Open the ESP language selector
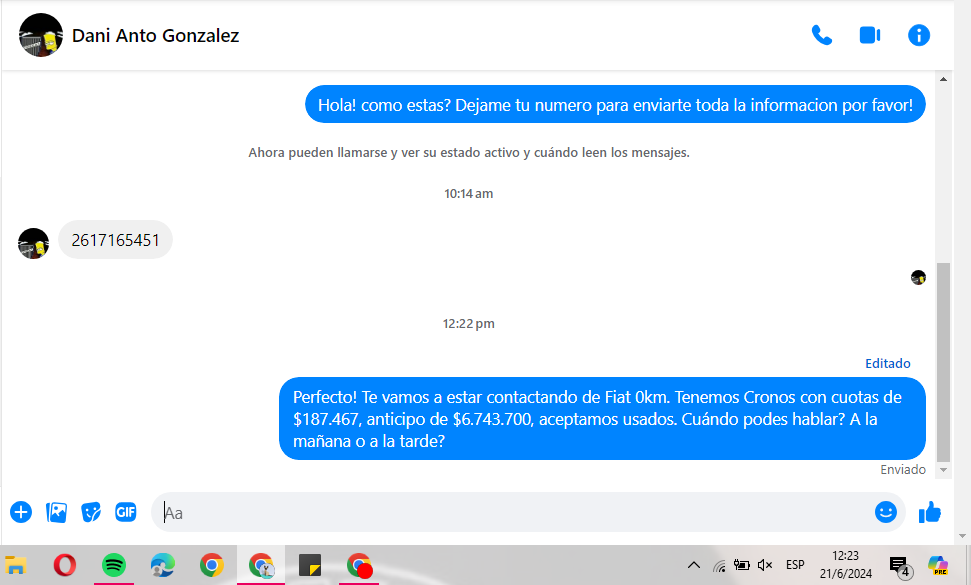Viewport: 971px width, 585px height. point(795,565)
